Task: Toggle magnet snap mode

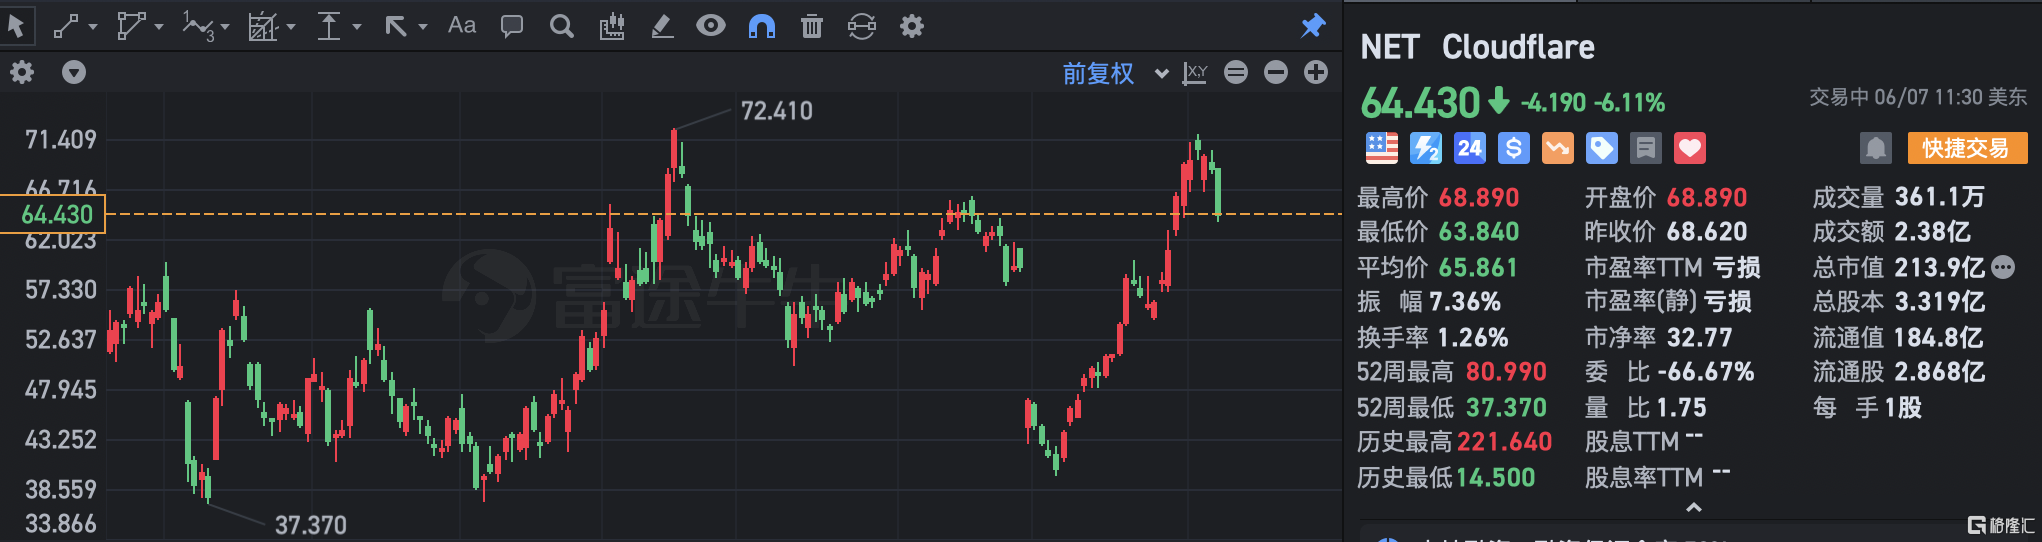Action: (x=761, y=27)
